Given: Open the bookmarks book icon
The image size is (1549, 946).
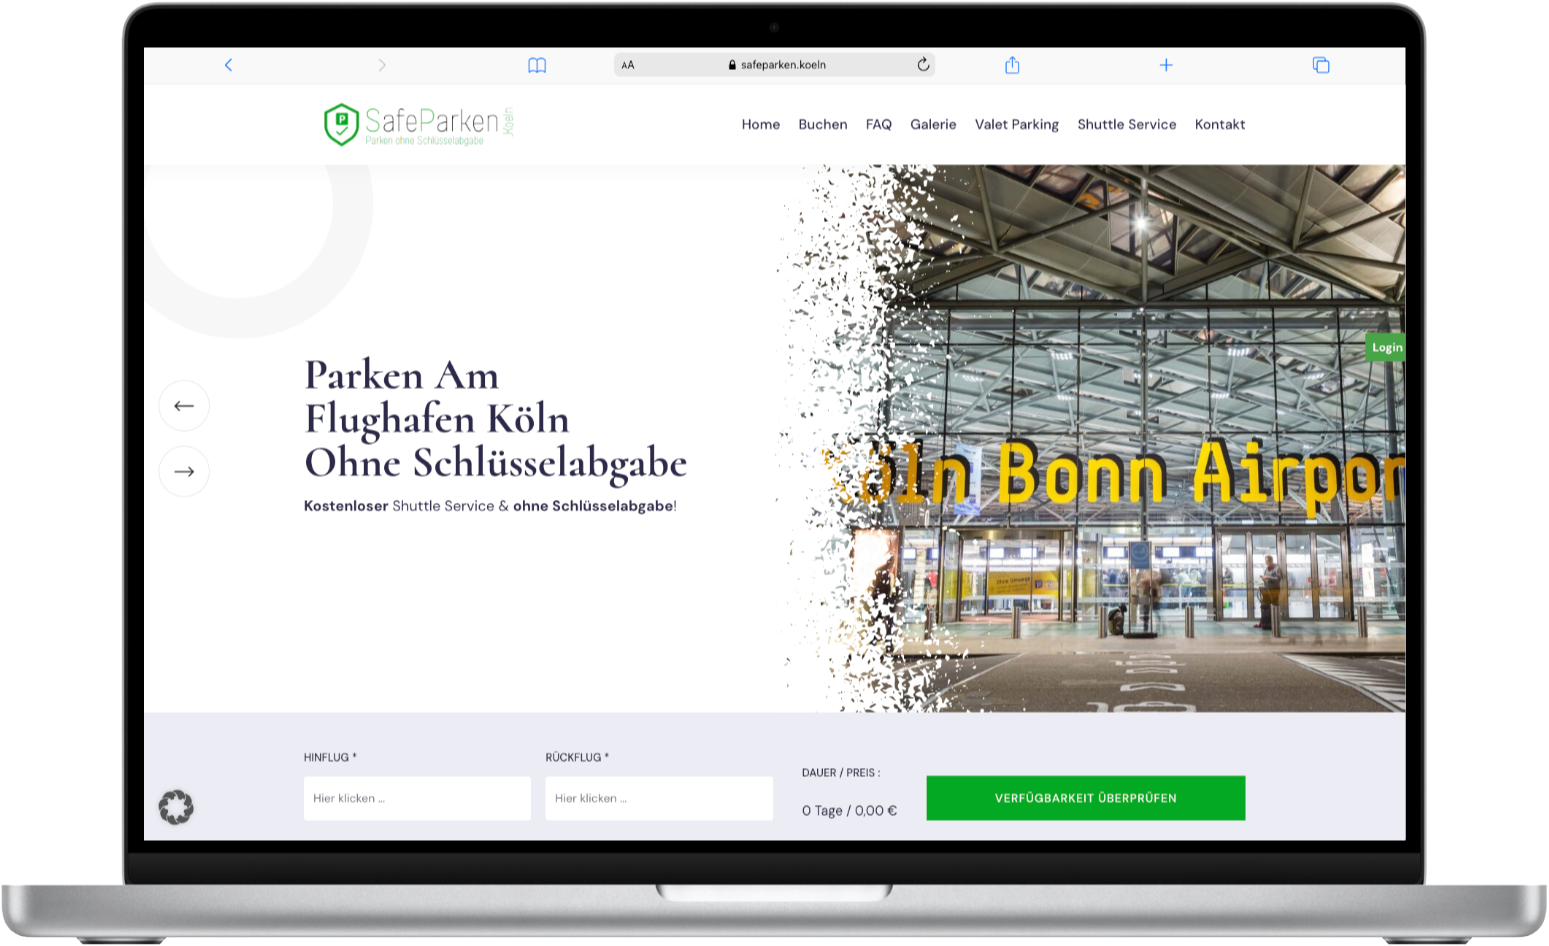Looking at the screenshot, I should tap(537, 65).
